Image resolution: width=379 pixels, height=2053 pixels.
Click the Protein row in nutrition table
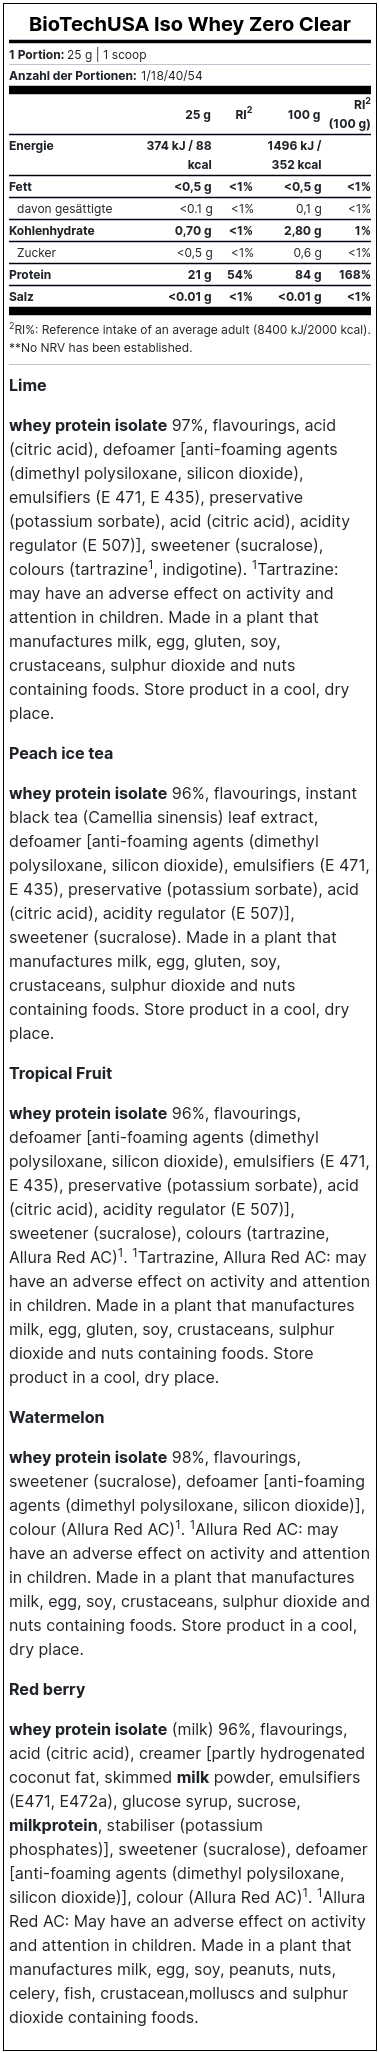189,274
